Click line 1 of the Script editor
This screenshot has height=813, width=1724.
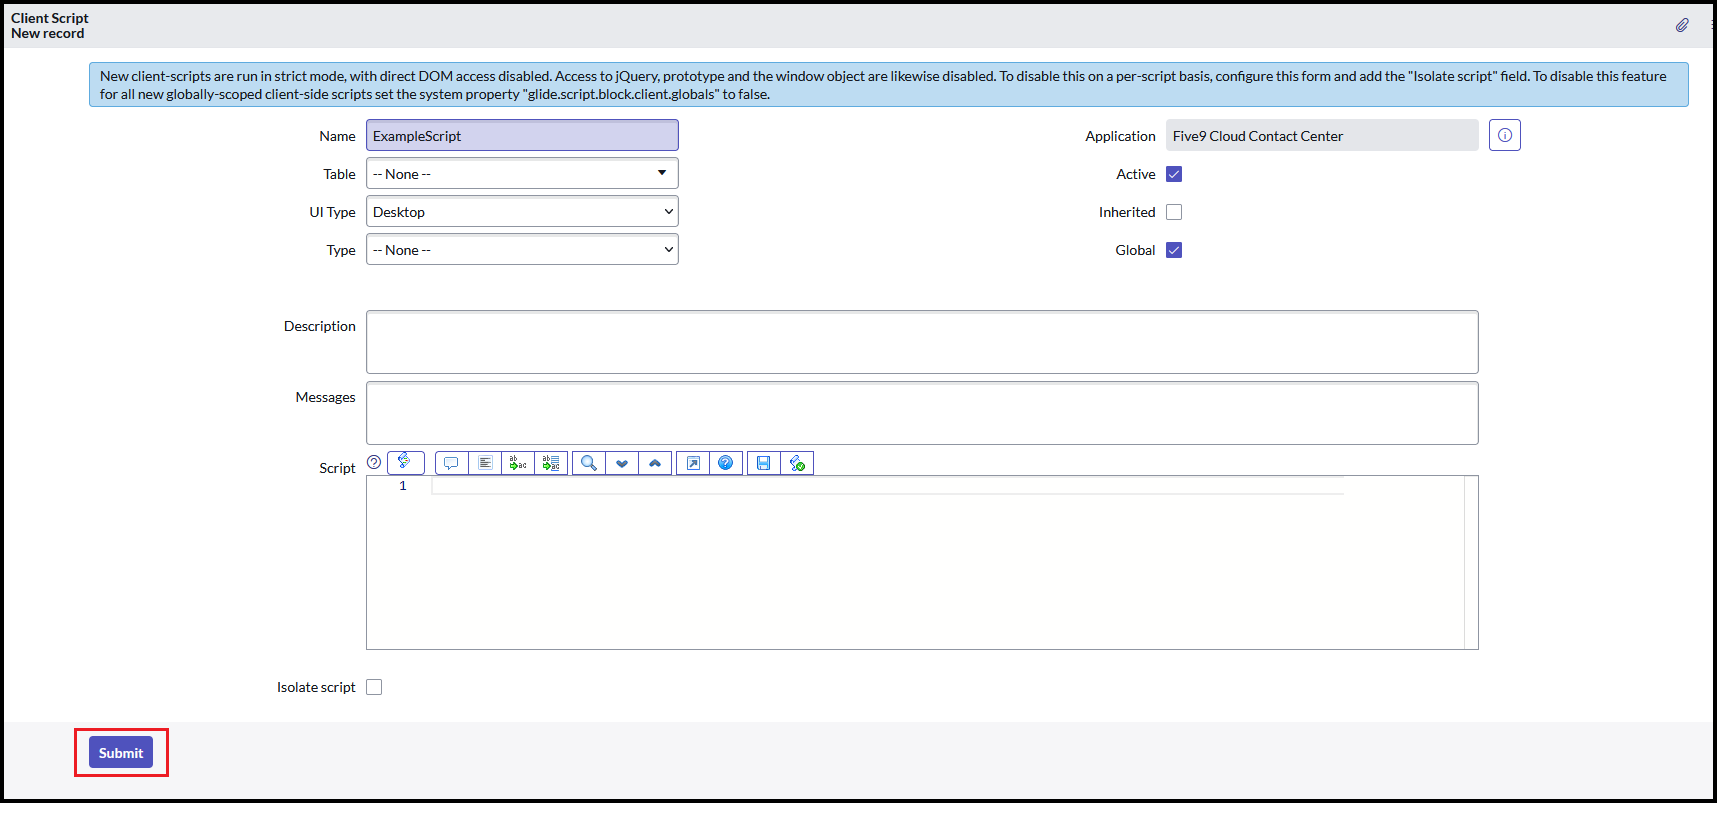887,486
